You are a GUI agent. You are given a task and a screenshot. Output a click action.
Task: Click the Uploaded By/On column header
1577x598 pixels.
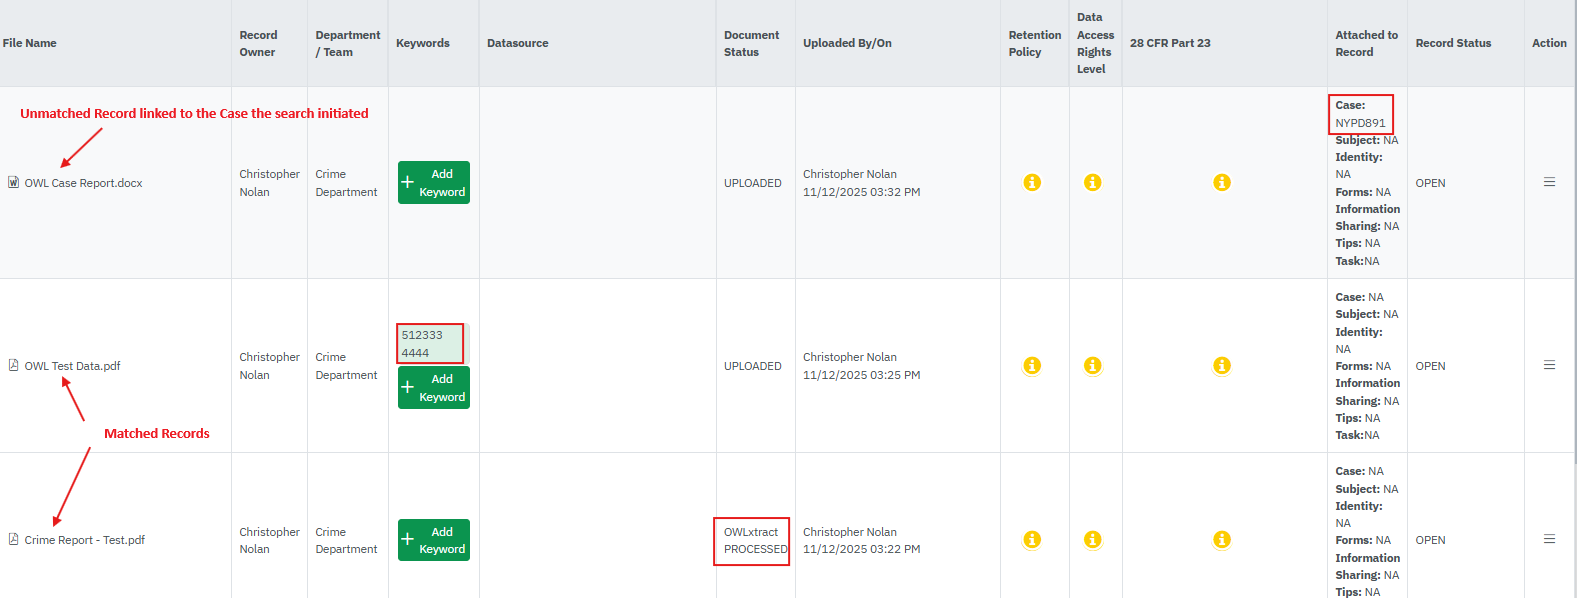(x=847, y=43)
